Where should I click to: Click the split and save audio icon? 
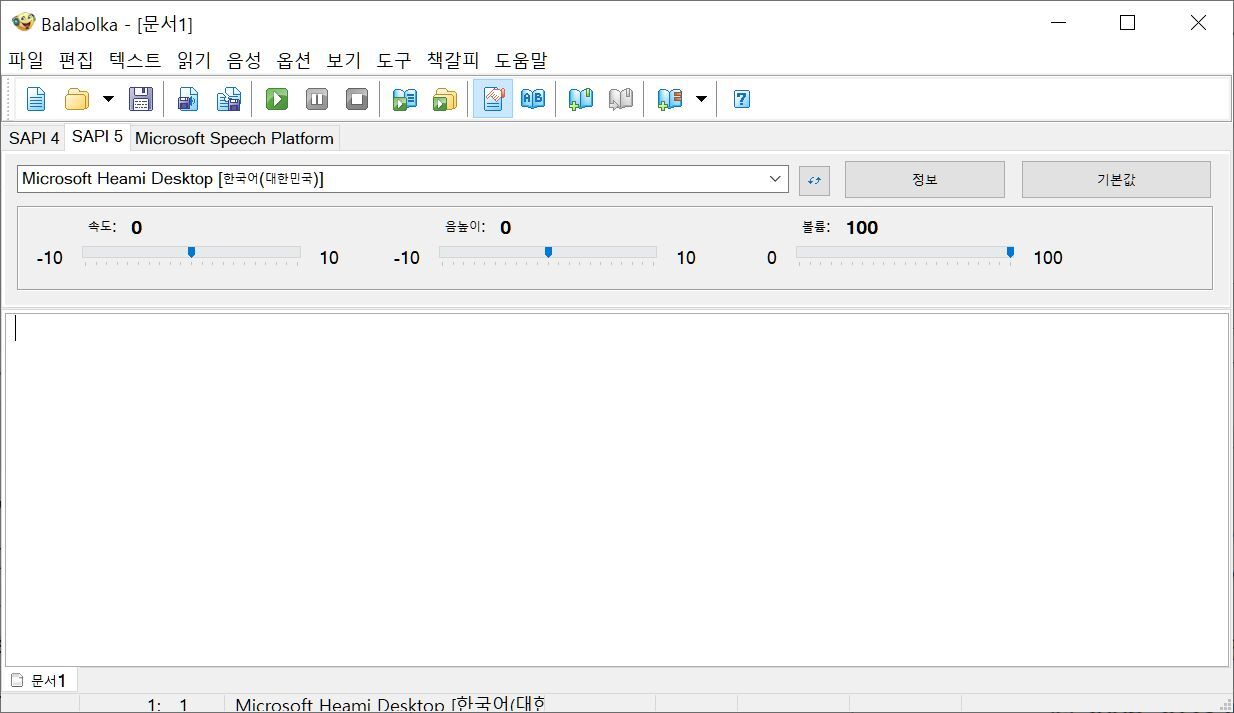click(x=229, y=99)
